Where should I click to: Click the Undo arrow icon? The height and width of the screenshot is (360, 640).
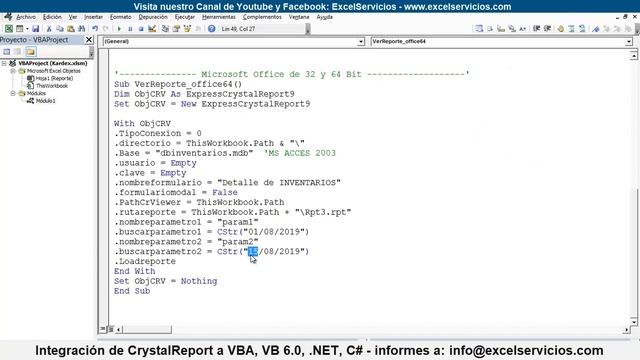coord(95,29)
